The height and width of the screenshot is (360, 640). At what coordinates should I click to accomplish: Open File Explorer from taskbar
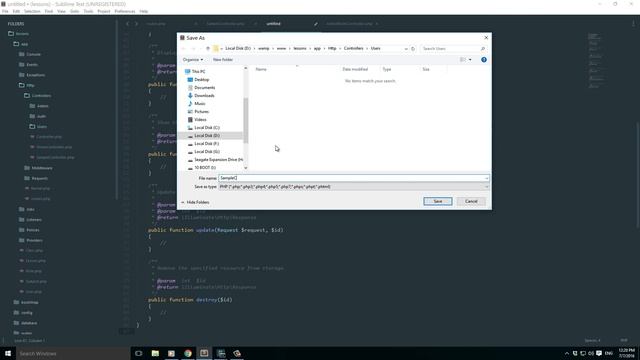click(155, 353)
